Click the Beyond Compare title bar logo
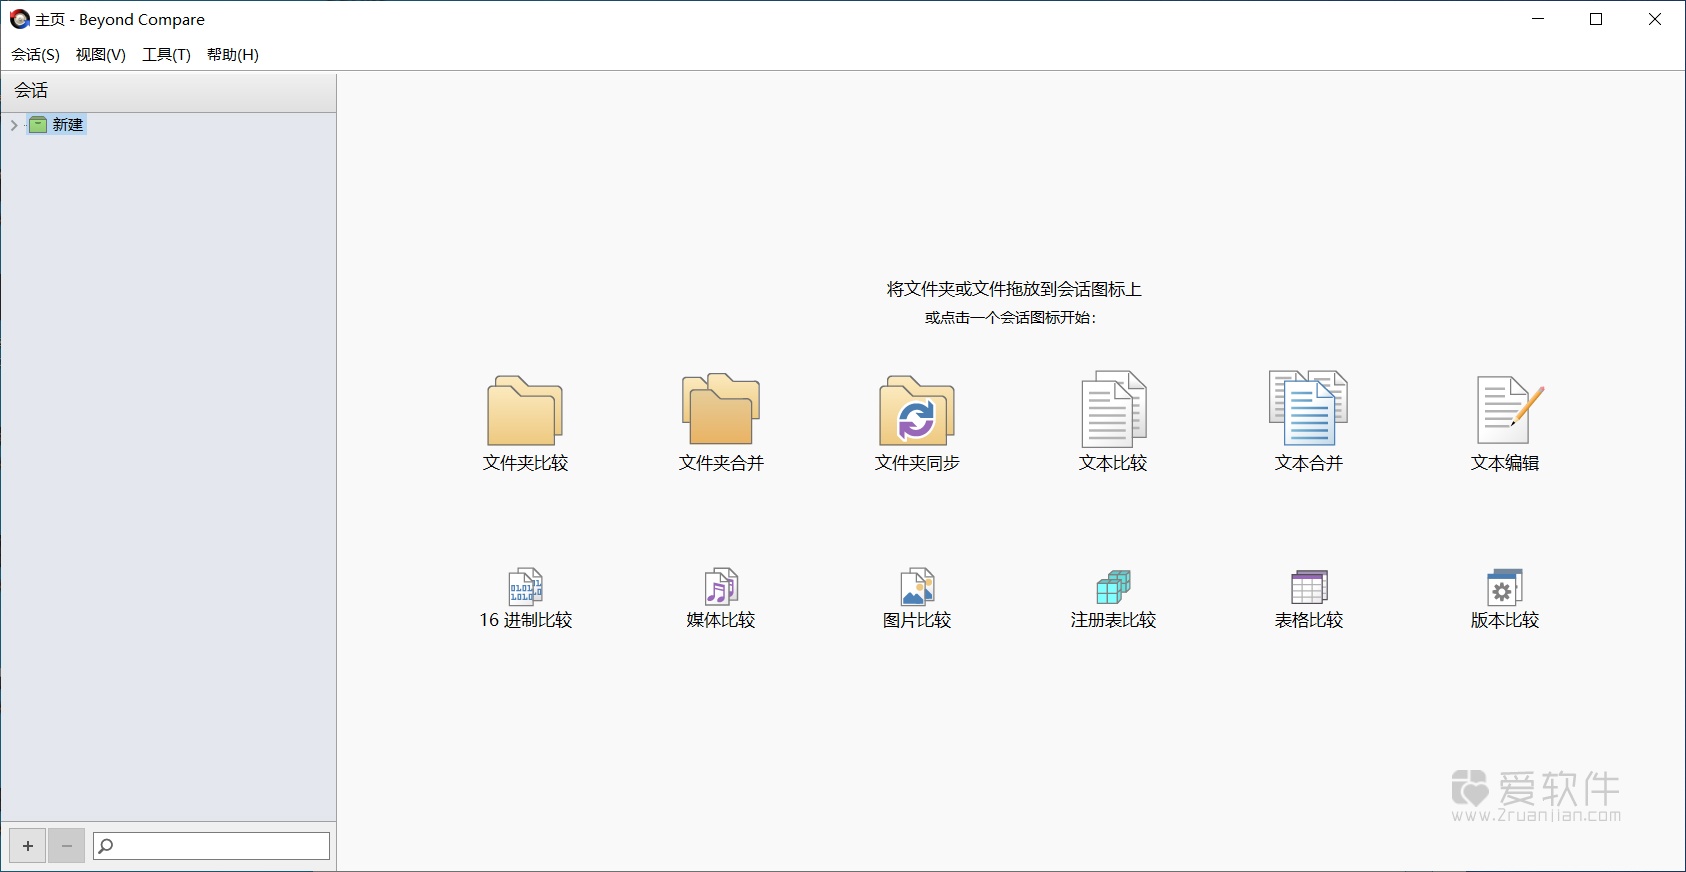1686x872 pixels. (x=19, y=19)
